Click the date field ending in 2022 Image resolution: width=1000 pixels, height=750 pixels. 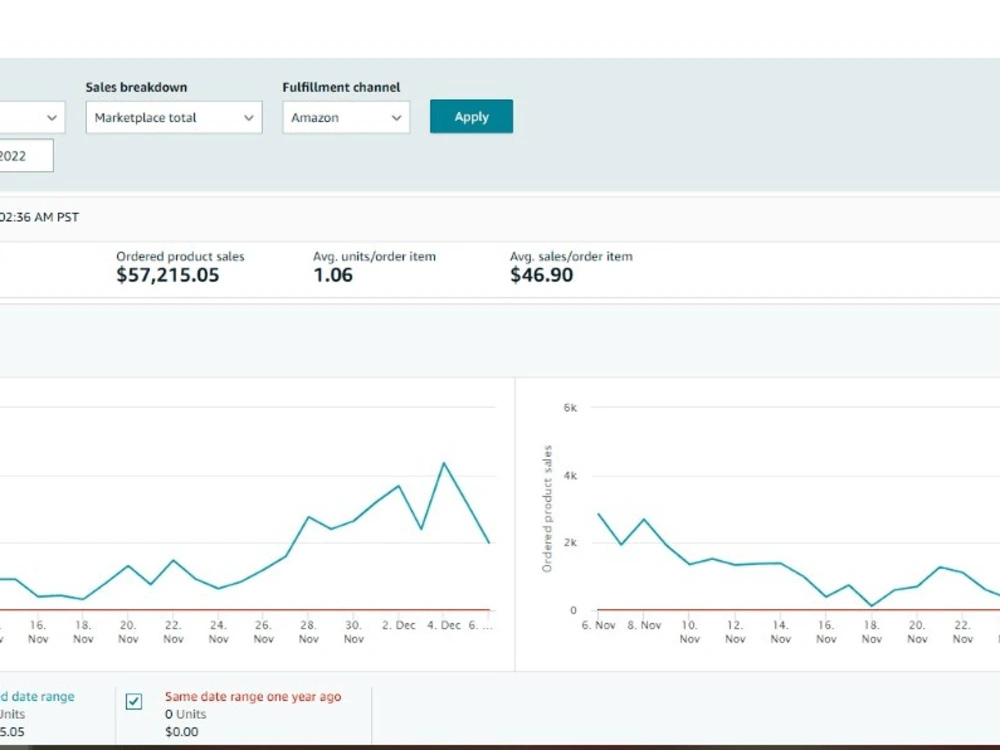pyautogui.click(x=26, y=156)
